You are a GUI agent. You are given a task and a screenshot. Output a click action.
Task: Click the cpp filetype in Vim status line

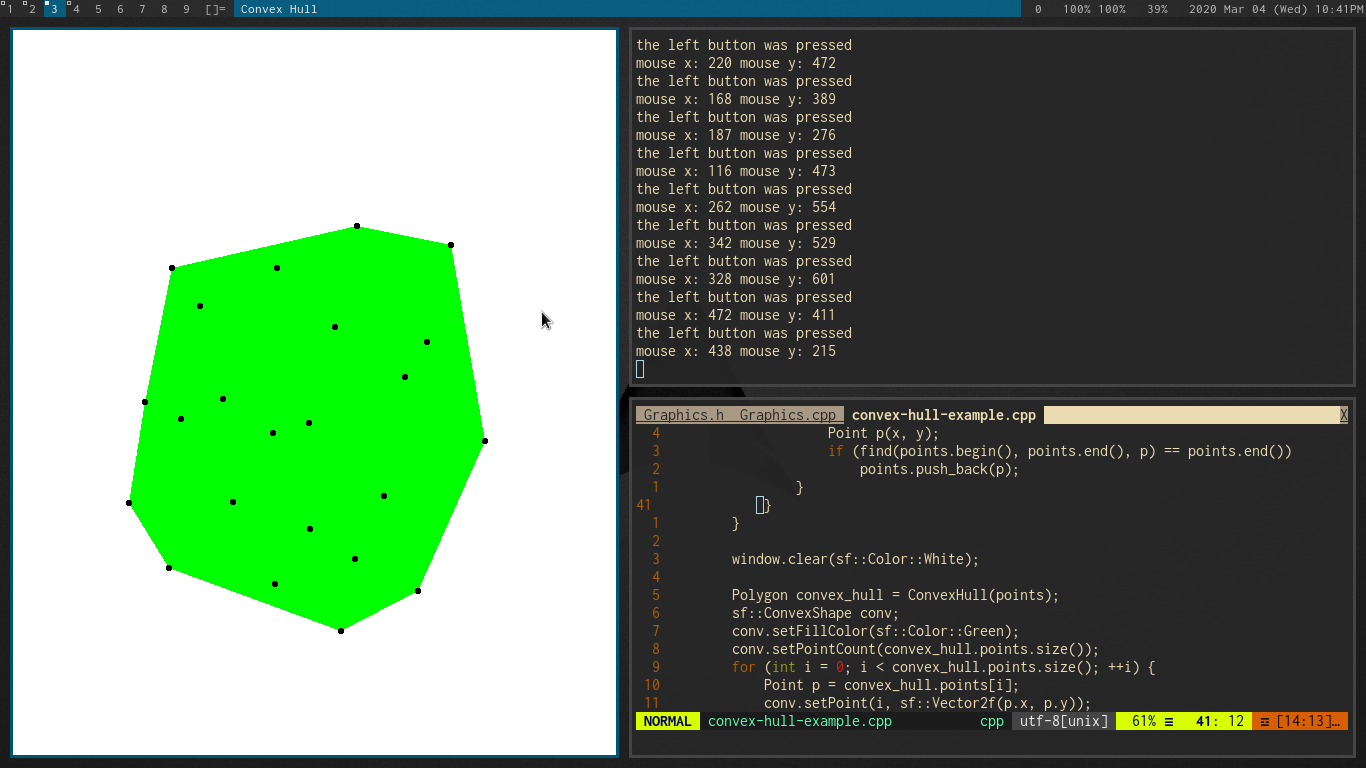[992, 721]
